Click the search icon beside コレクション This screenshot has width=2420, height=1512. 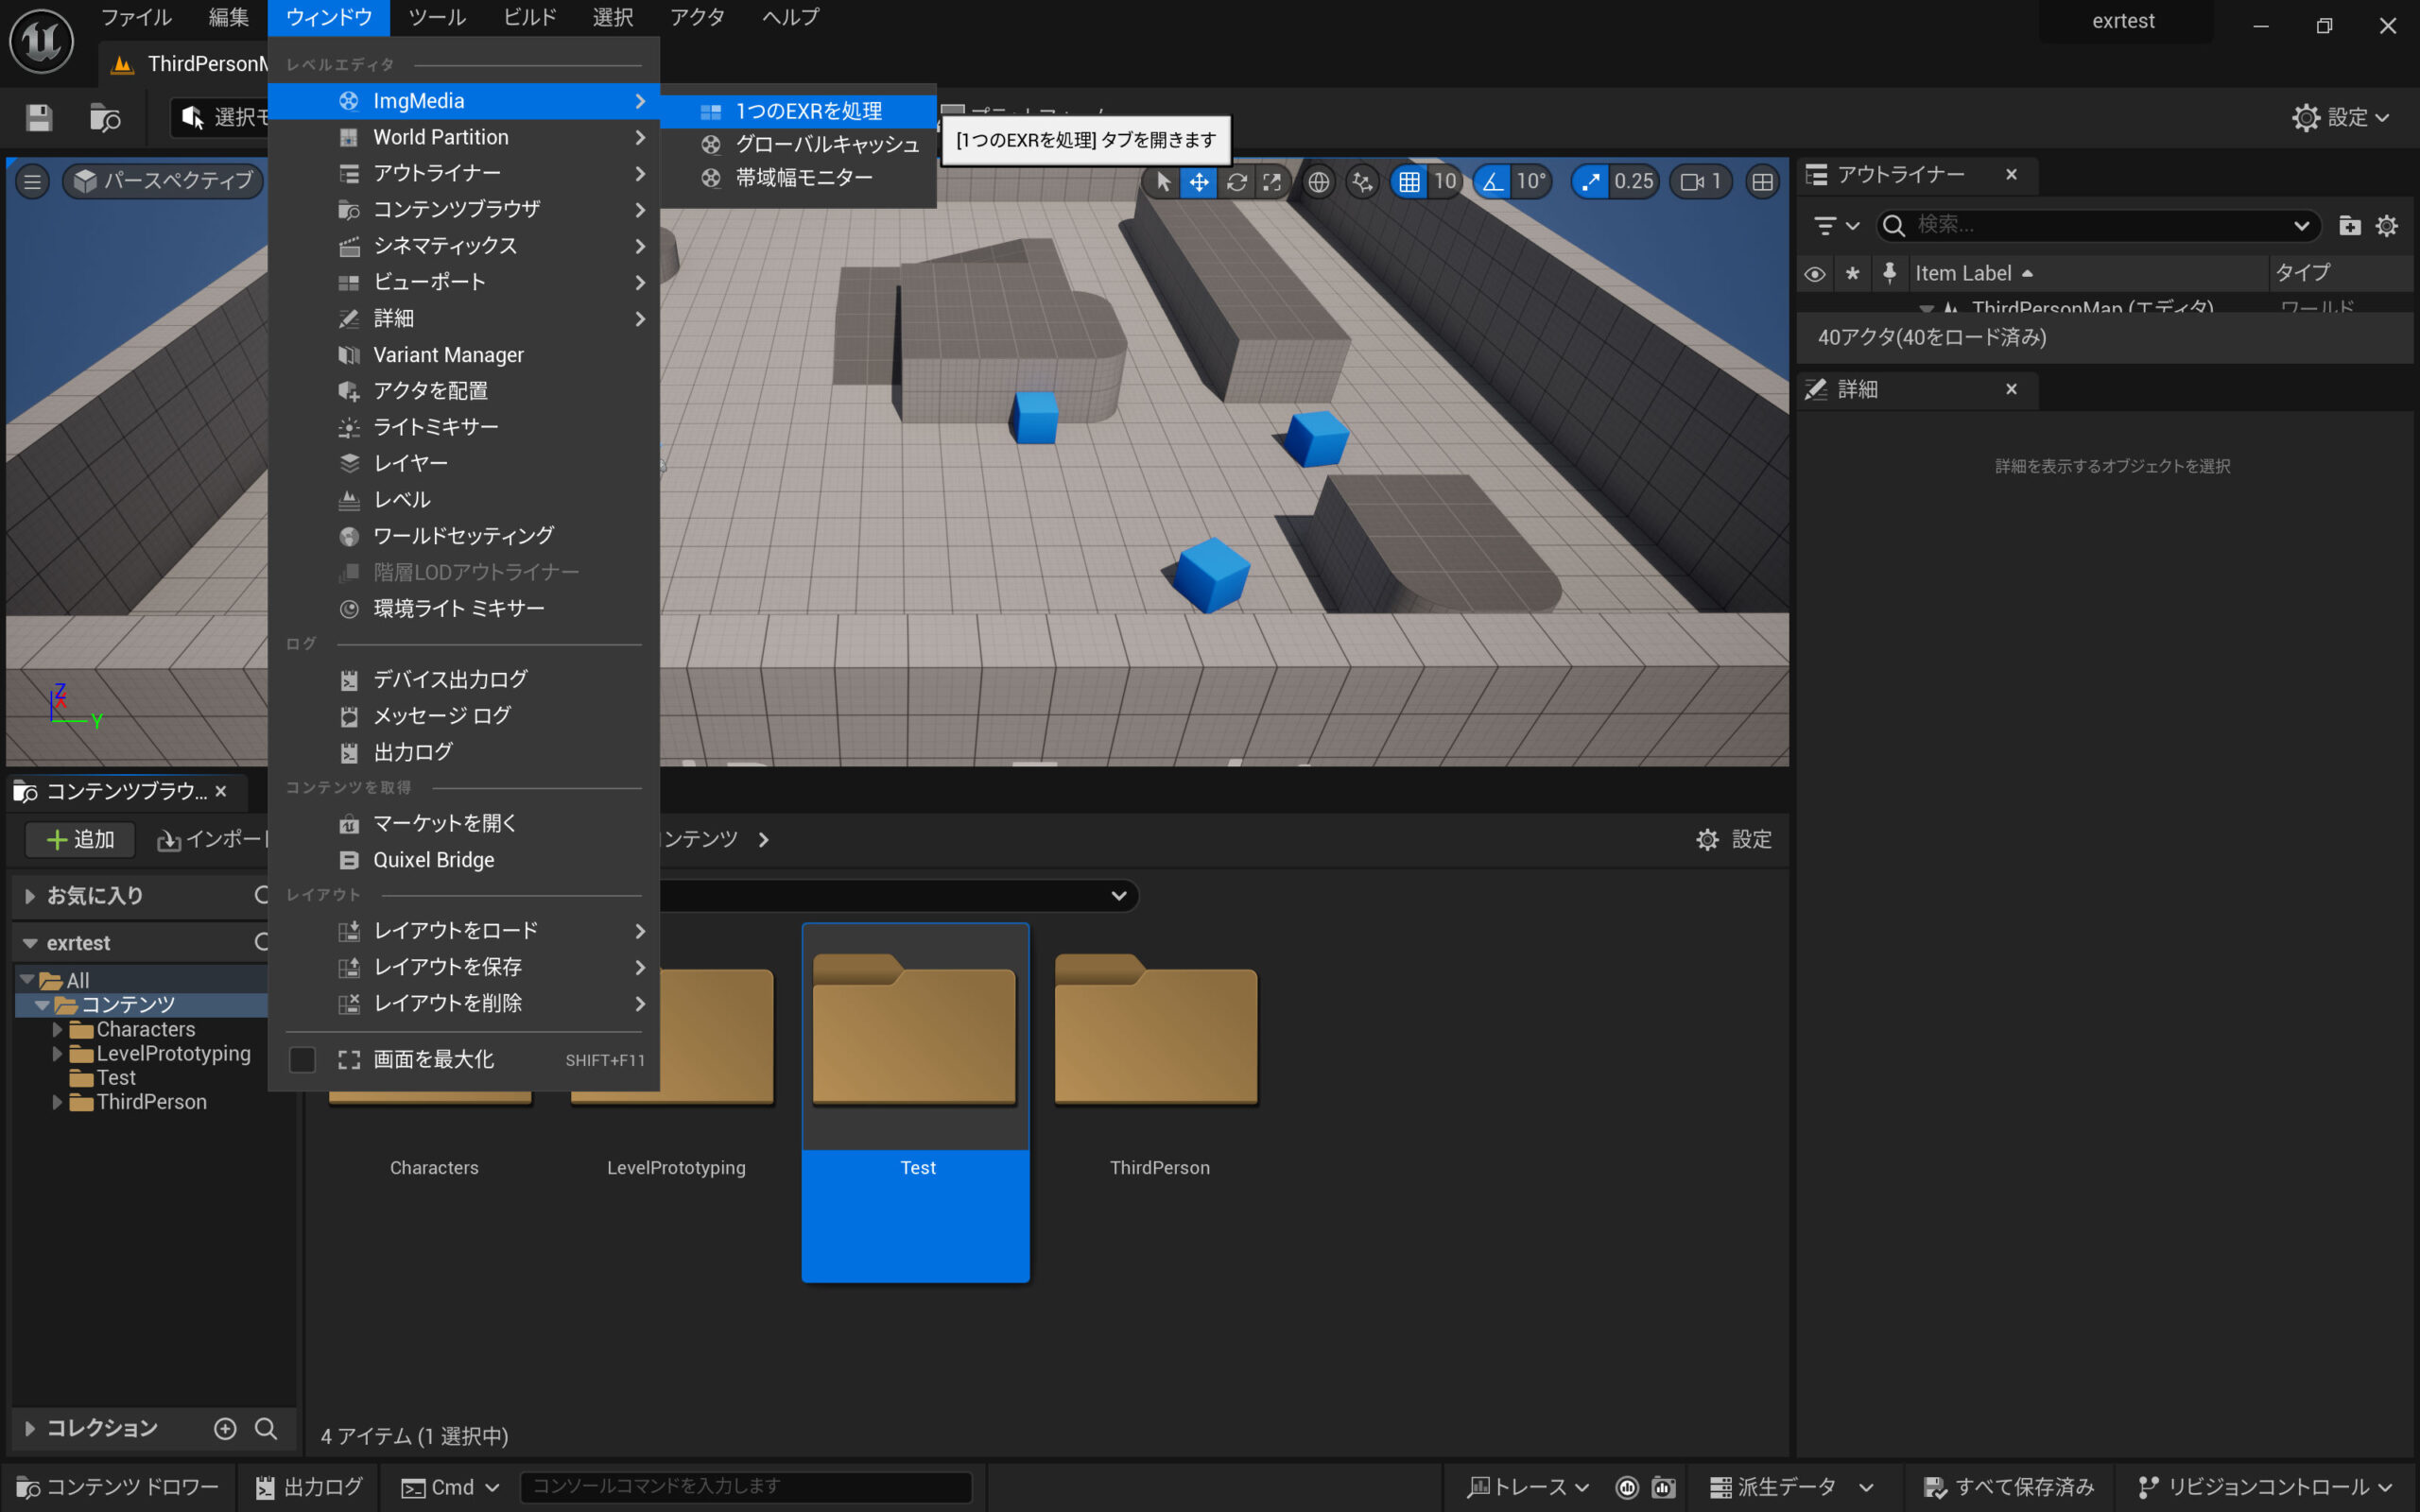point(265,1428)
